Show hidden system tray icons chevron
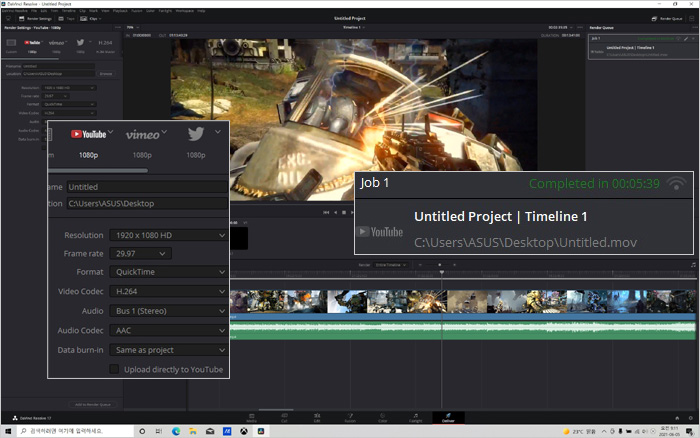 point(604,431)
